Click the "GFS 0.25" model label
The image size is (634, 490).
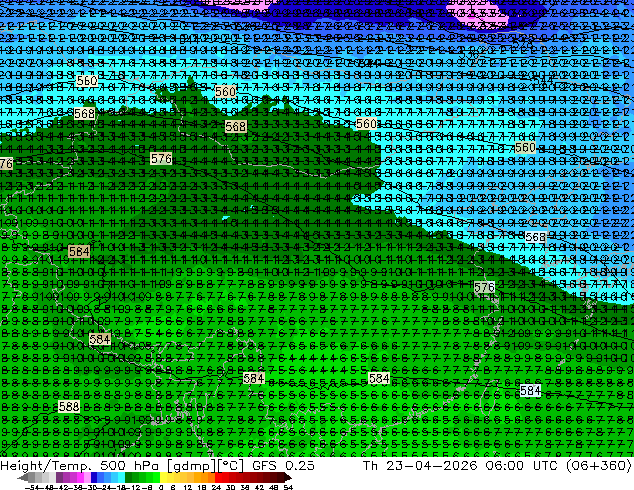283,465
